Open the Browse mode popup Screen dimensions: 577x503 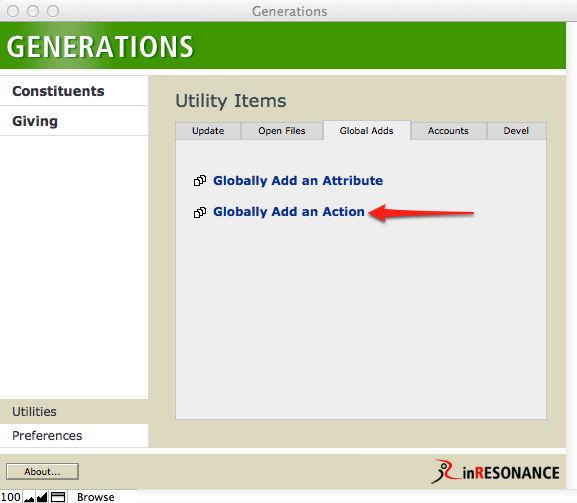[96, 497]
